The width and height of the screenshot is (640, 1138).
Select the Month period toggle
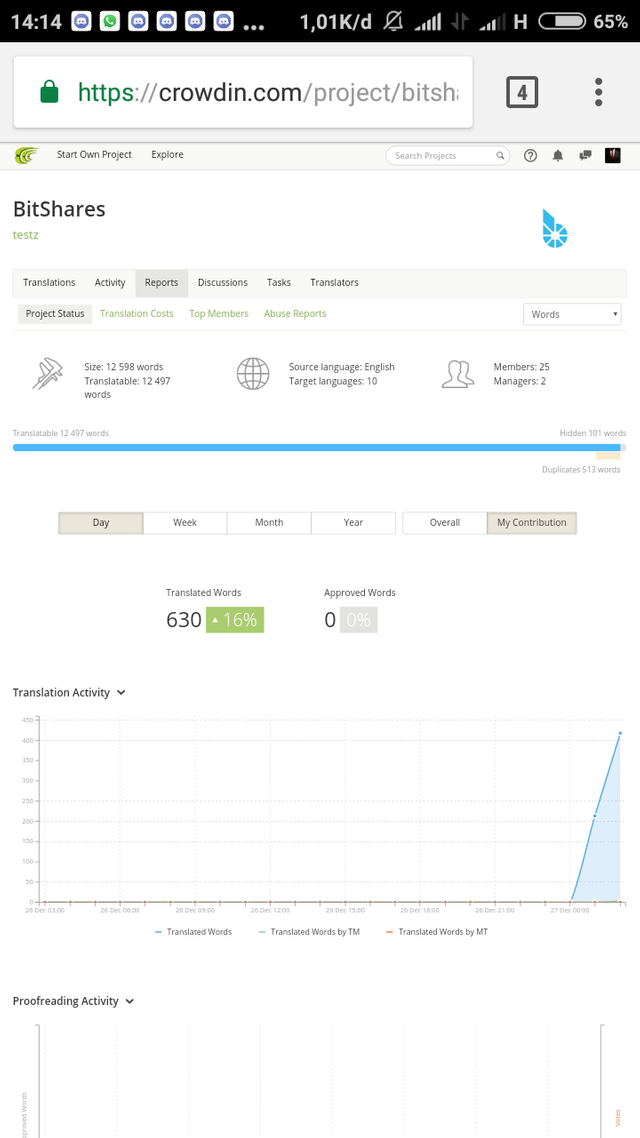click(x=269, y=523)
